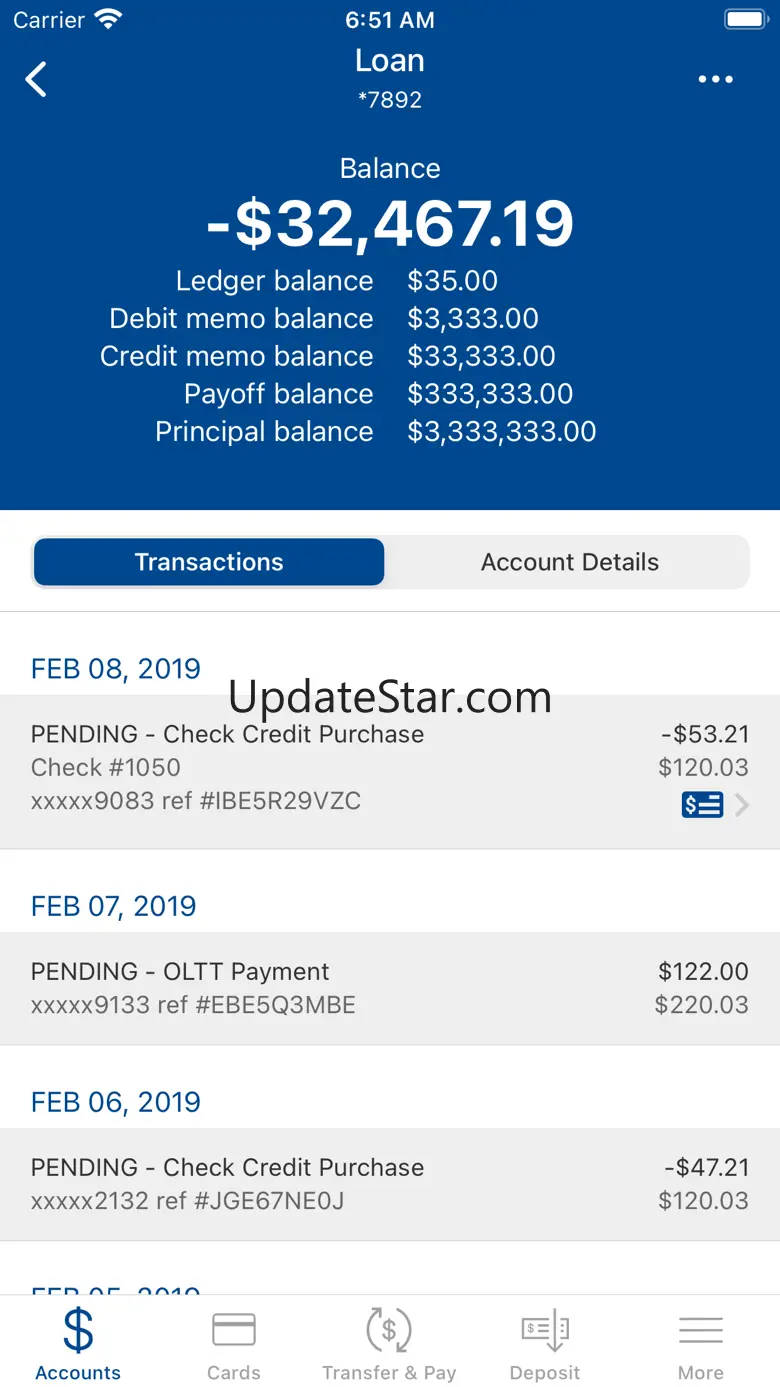Screen dimensions: 780x1387
Task: Open the More menu icon
Action: pyautogui.click(x=701, y=1331)
